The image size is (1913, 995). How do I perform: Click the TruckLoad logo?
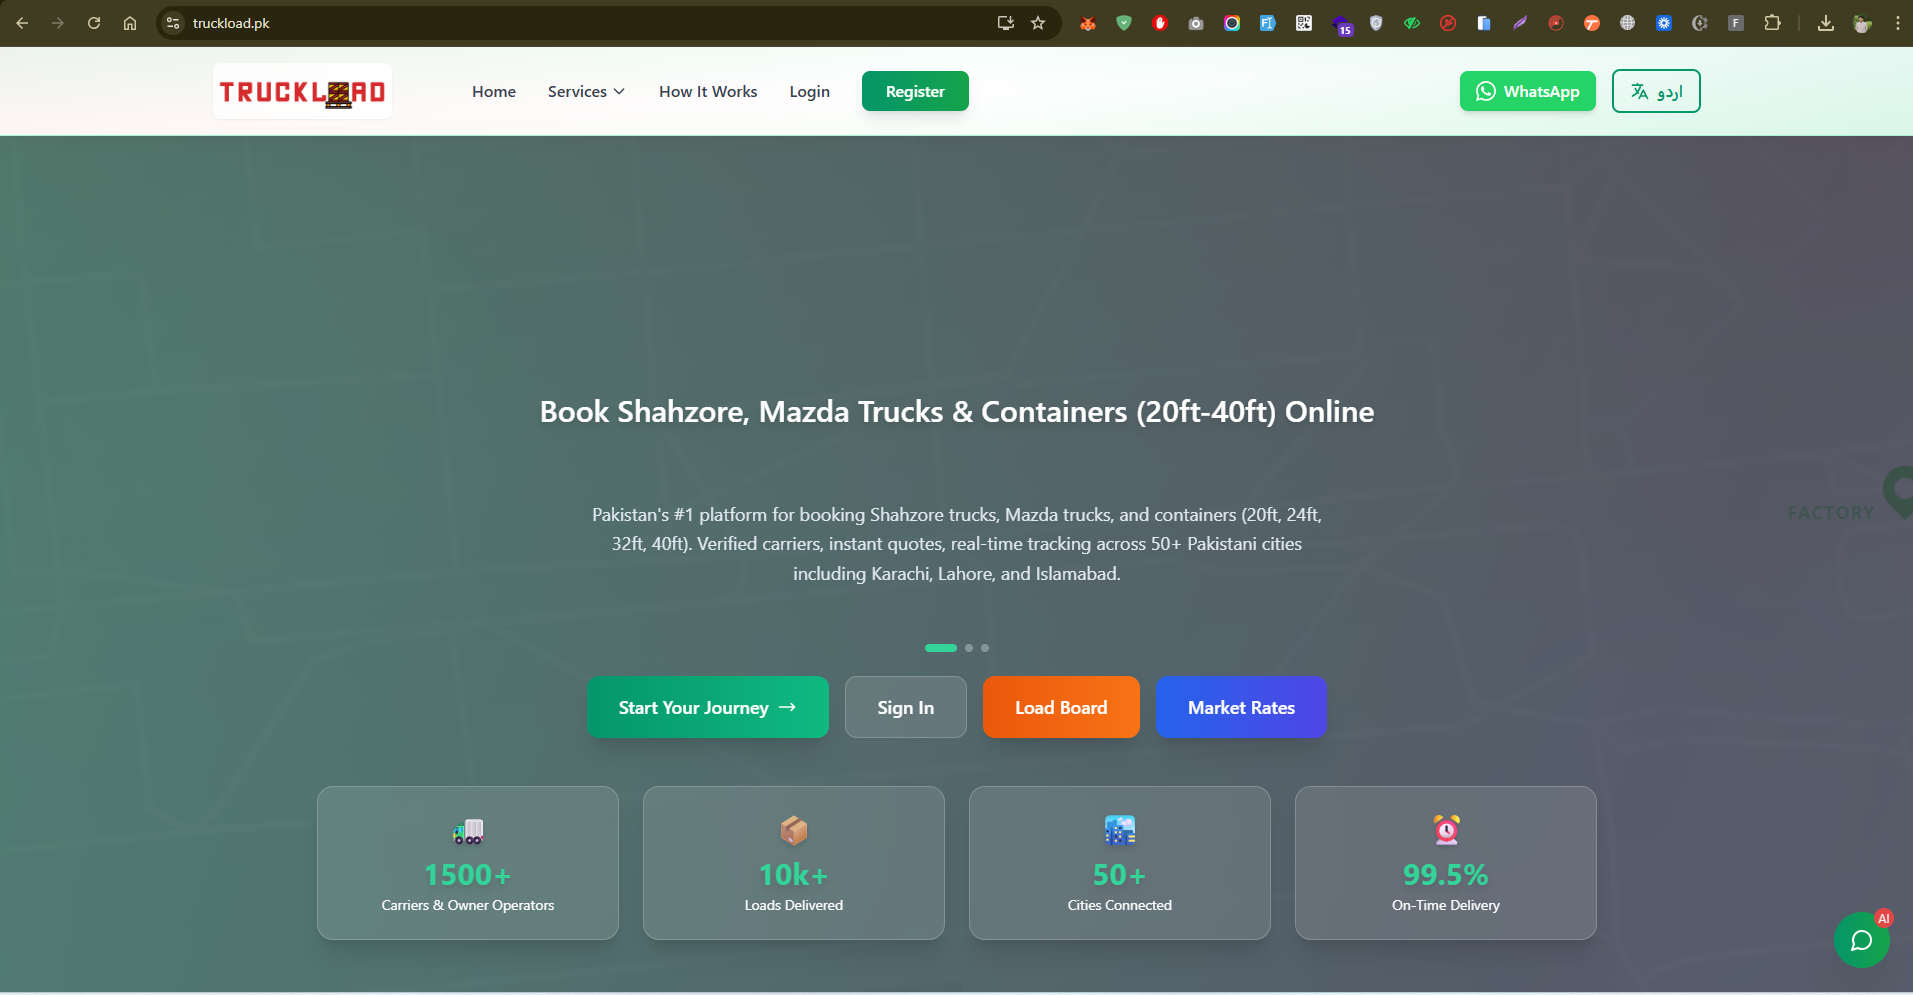(x=302, y=92)
